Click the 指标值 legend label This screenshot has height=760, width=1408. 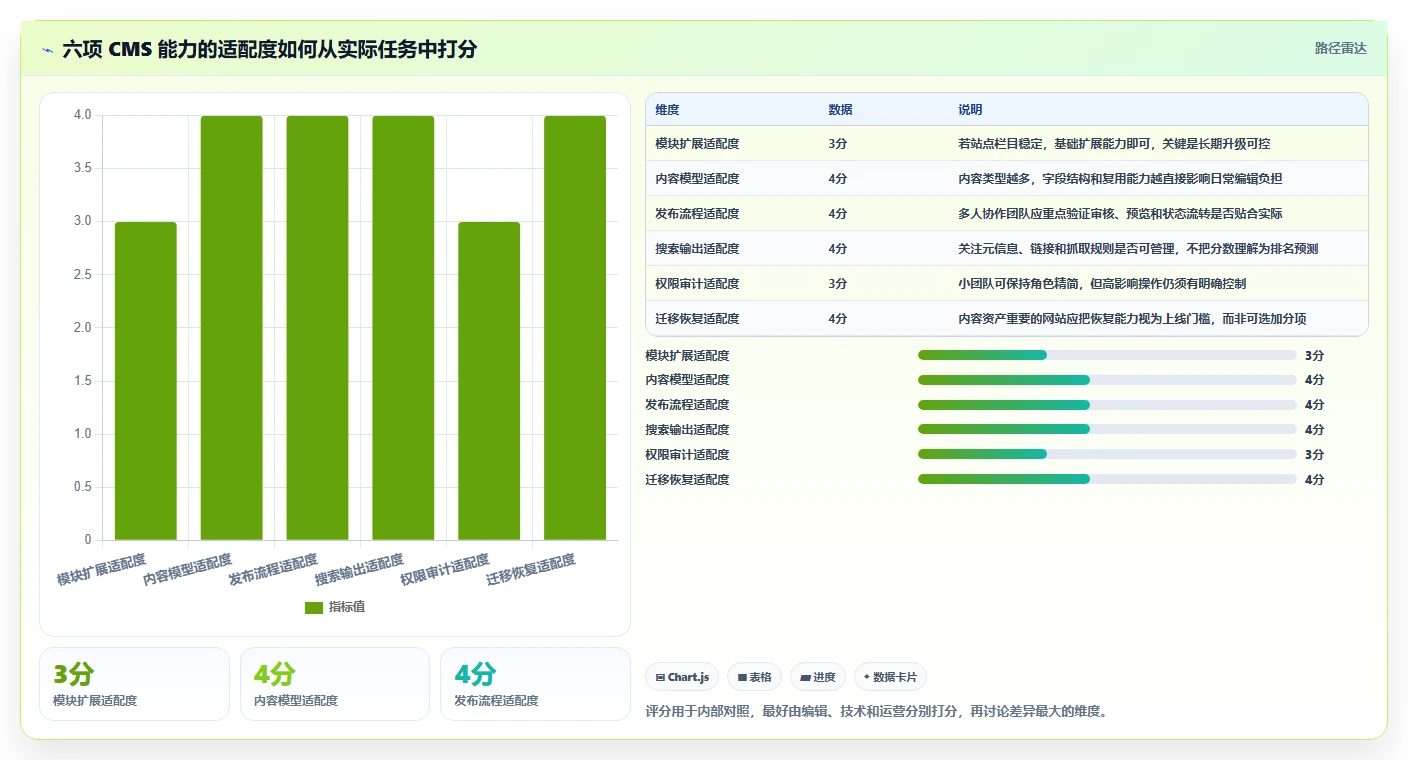347,607
